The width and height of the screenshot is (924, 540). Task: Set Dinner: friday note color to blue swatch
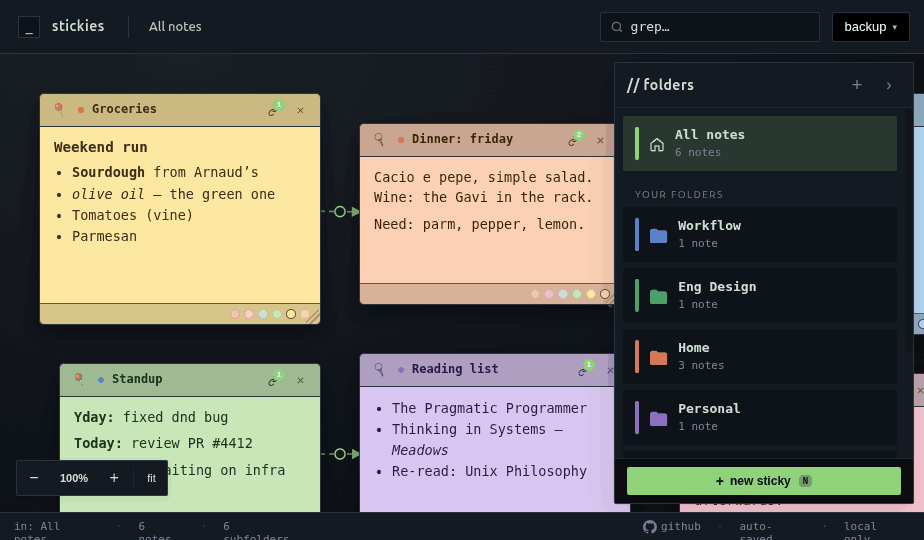point(563,294)
